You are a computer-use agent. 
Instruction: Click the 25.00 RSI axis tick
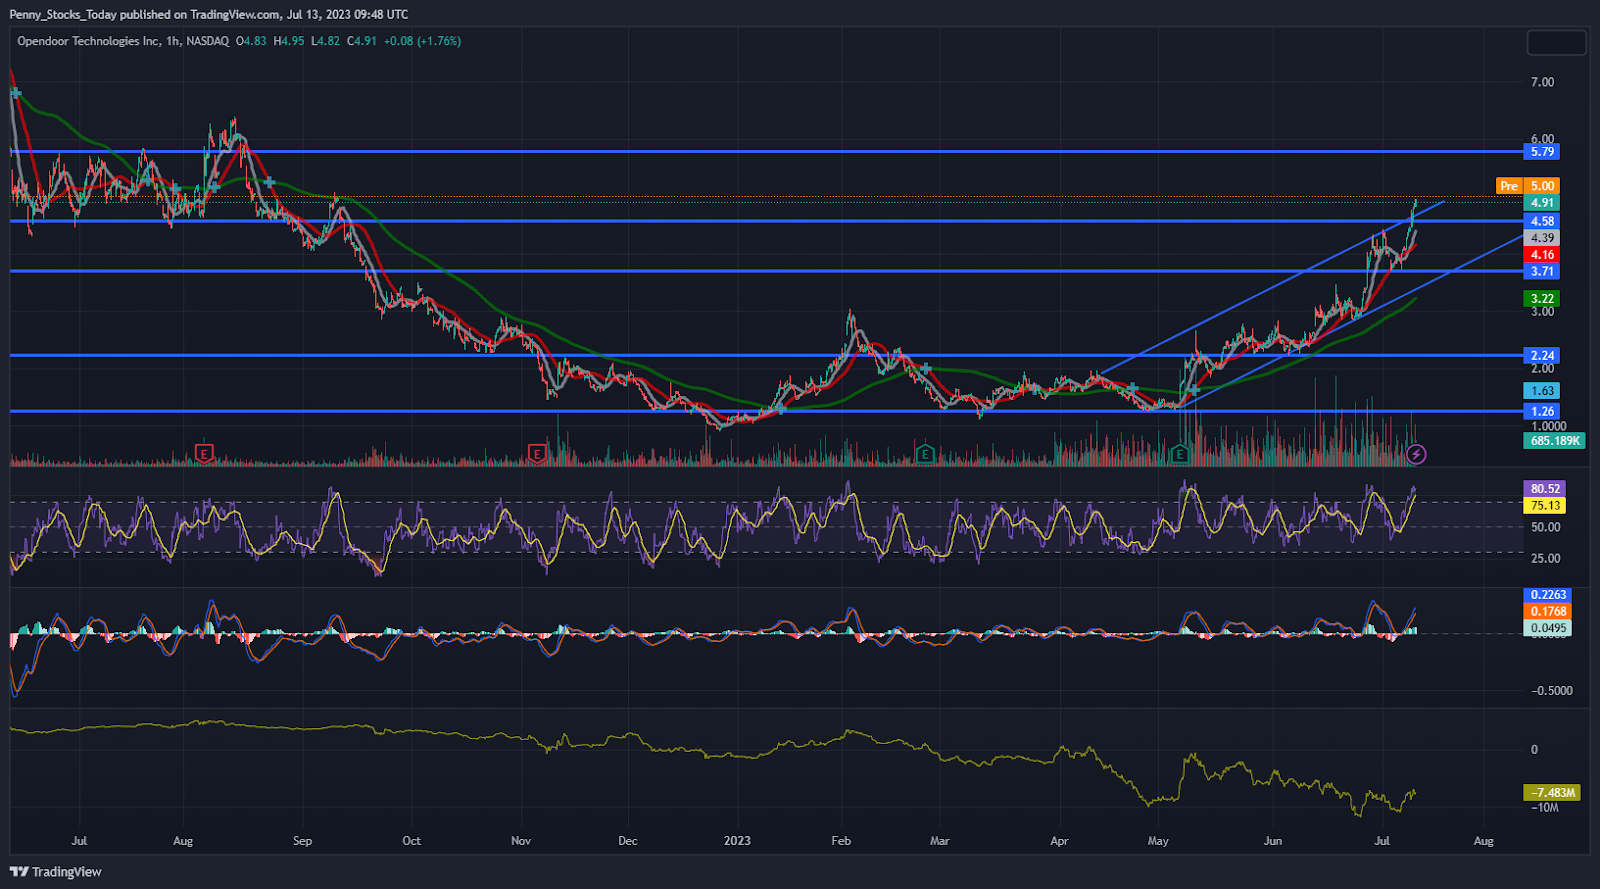(1545, 559)
